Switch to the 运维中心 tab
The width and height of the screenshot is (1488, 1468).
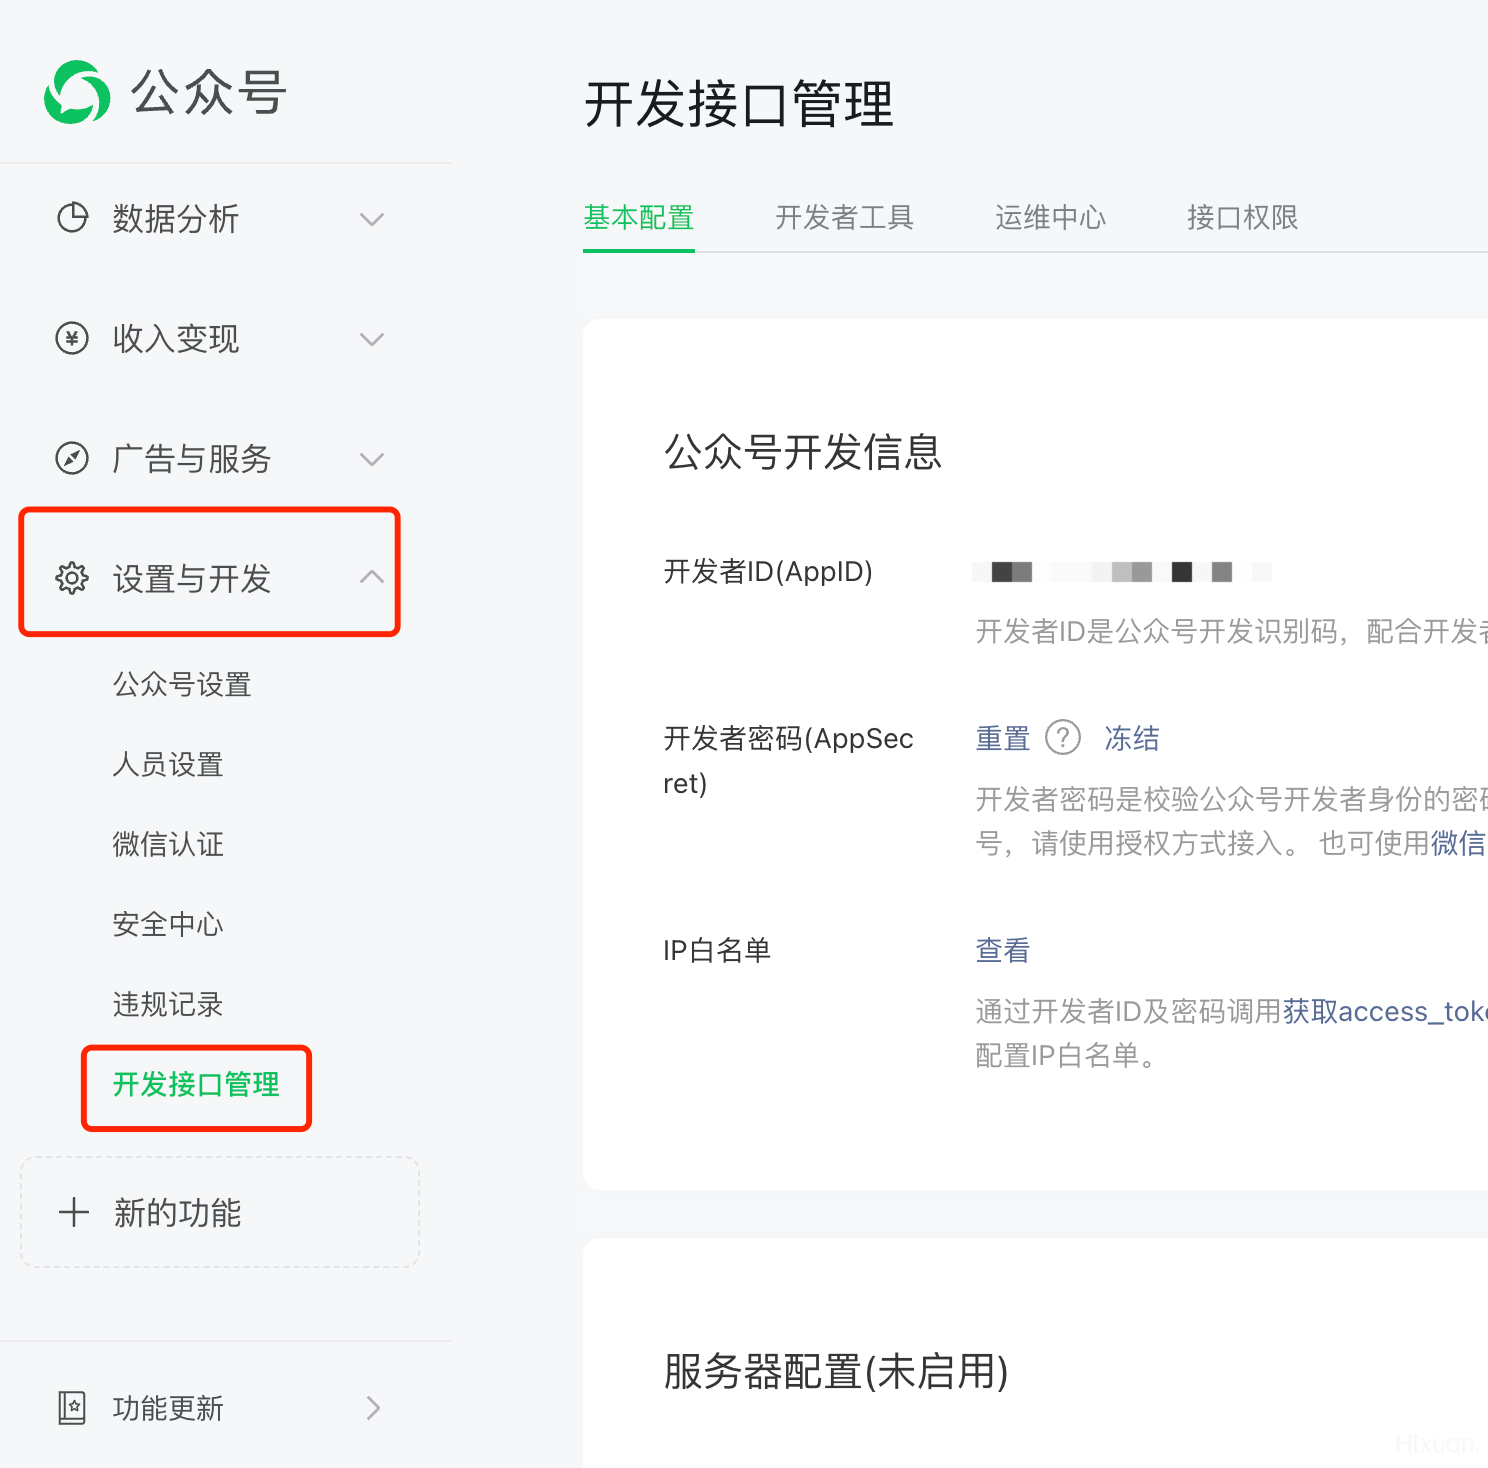[1051, 217]
